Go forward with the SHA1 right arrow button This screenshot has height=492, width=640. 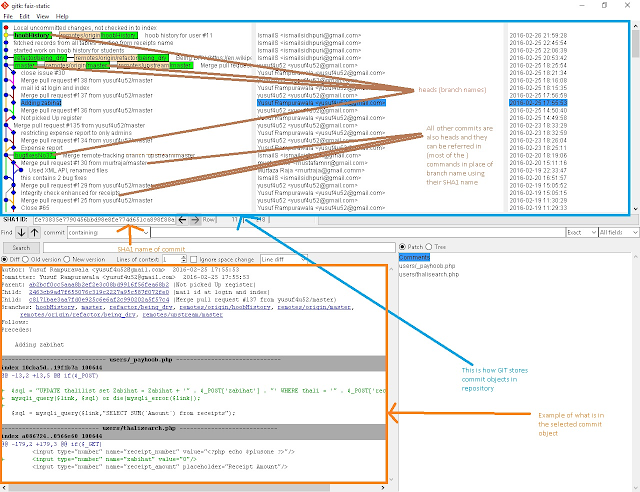click(x=195, y=220)
